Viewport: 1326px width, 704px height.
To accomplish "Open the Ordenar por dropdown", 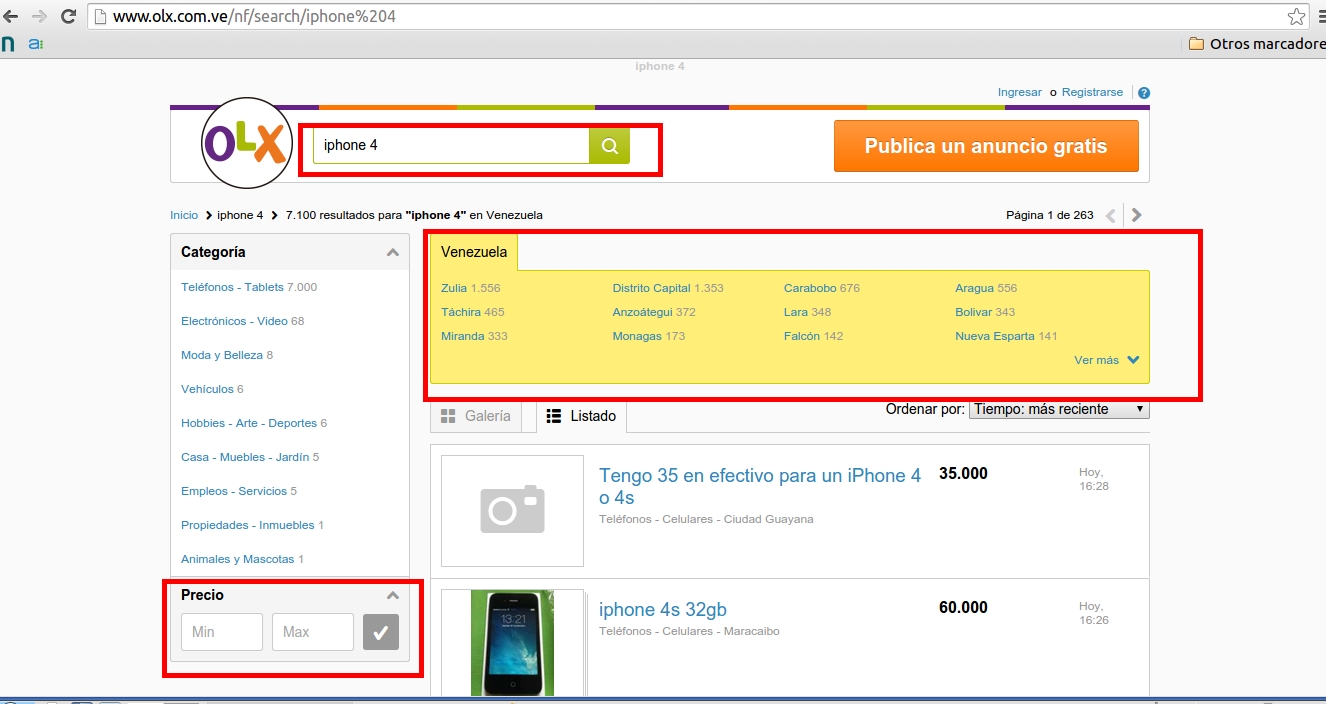I will 1059,409.
